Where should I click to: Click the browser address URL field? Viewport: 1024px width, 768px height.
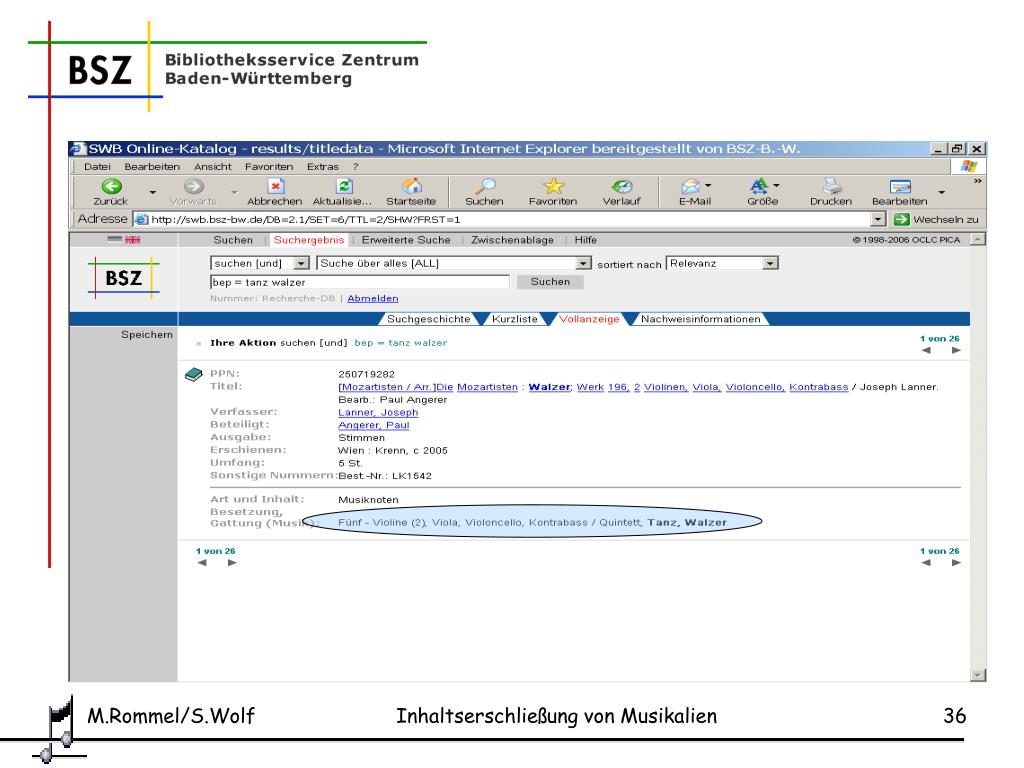[502, 219]
